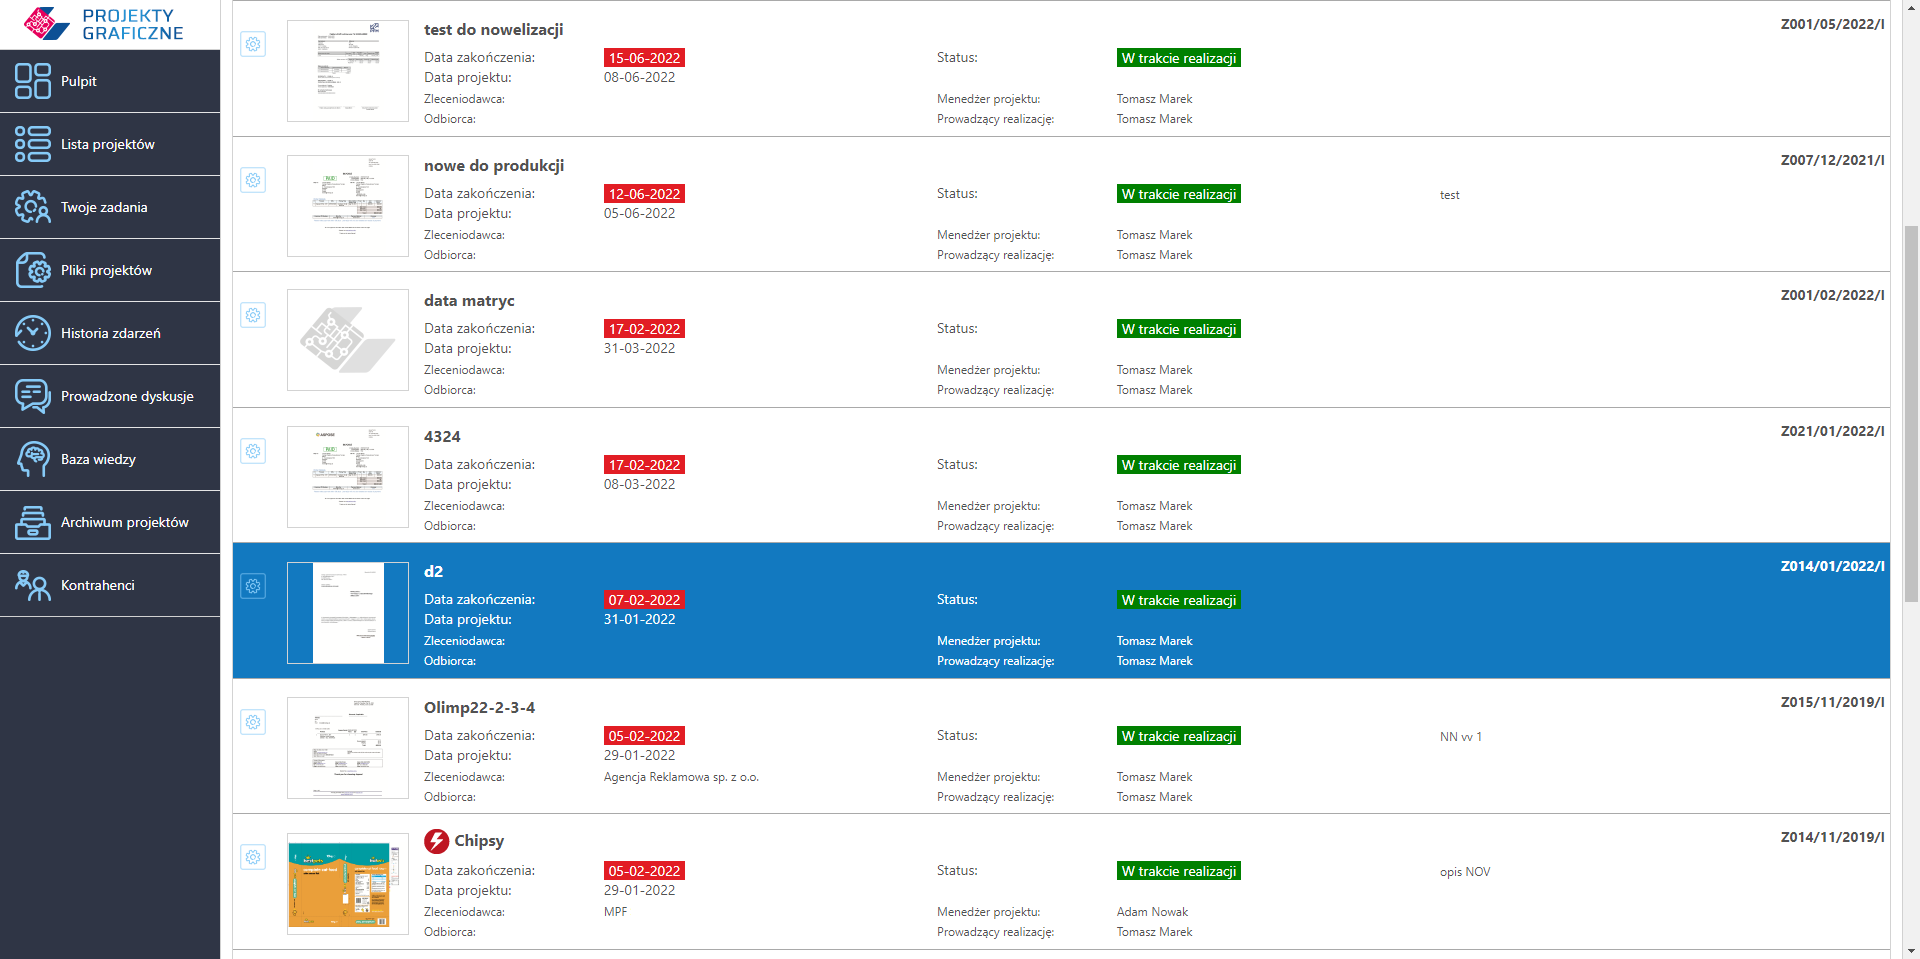
Task: Open Historia zdarzeń clock icon
Action: click(32, 333)
